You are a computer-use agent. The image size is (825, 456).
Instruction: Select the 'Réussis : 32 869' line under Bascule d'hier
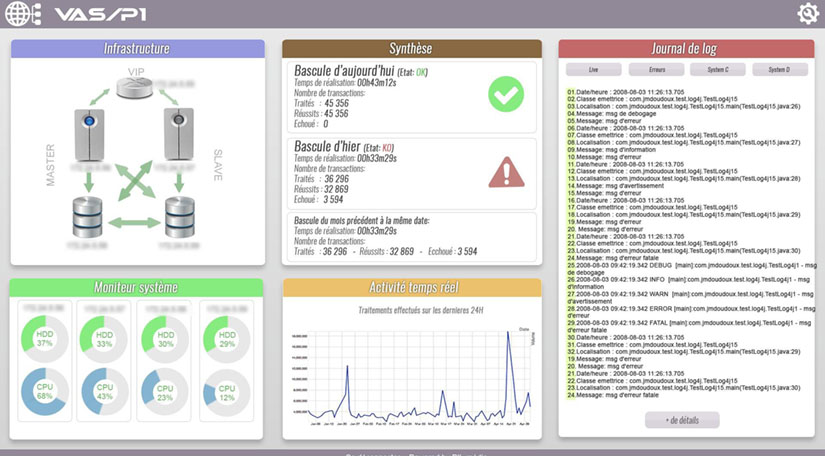point(321,189)
